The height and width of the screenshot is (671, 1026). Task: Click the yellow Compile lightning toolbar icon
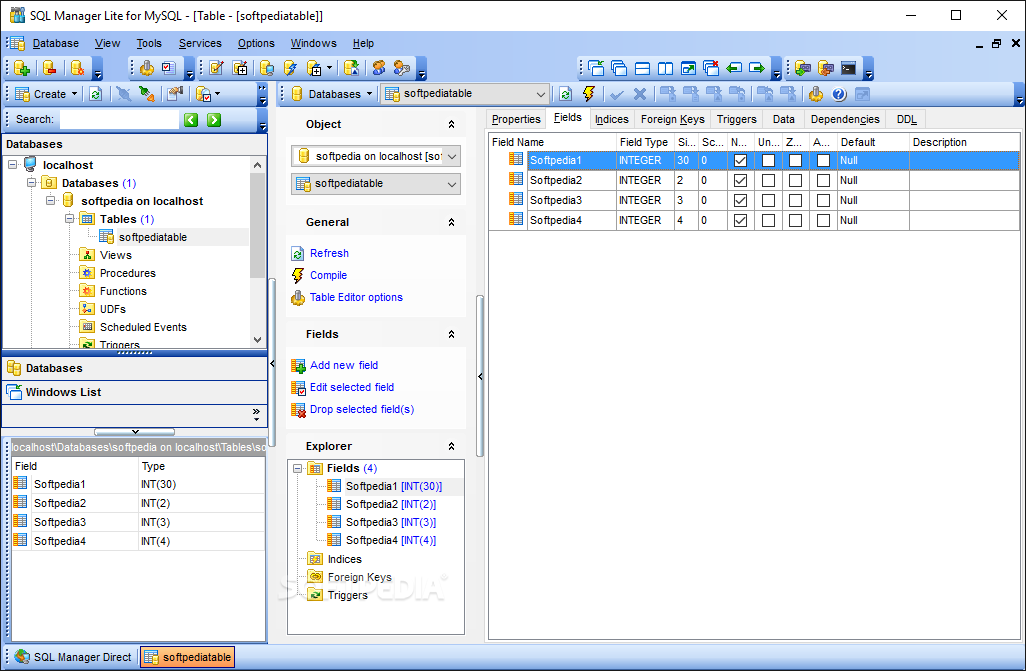pyautogui.click(x=589, y=94)
